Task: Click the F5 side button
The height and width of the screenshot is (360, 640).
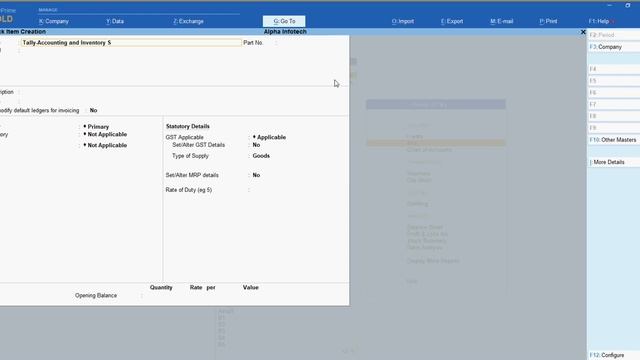Action: click(613, 81)
